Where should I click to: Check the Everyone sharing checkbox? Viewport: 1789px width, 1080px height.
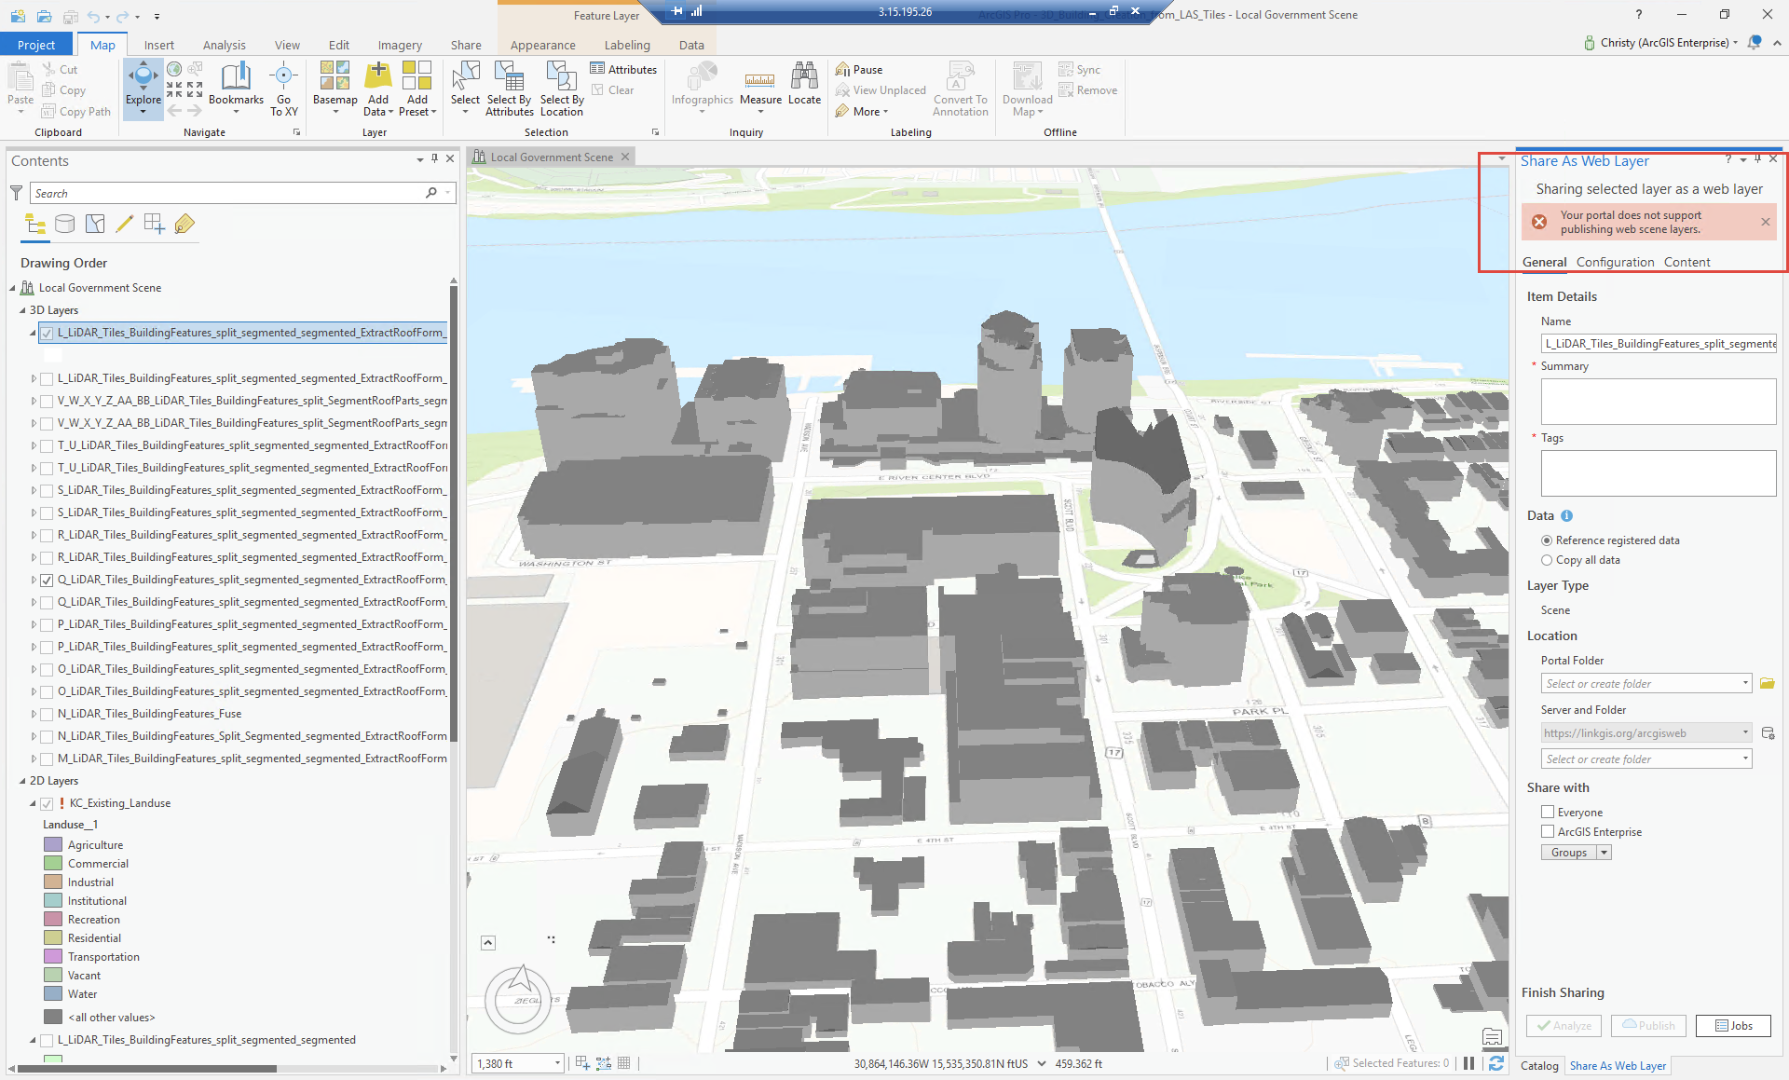pyautogui.click(x=1548, y=812)
